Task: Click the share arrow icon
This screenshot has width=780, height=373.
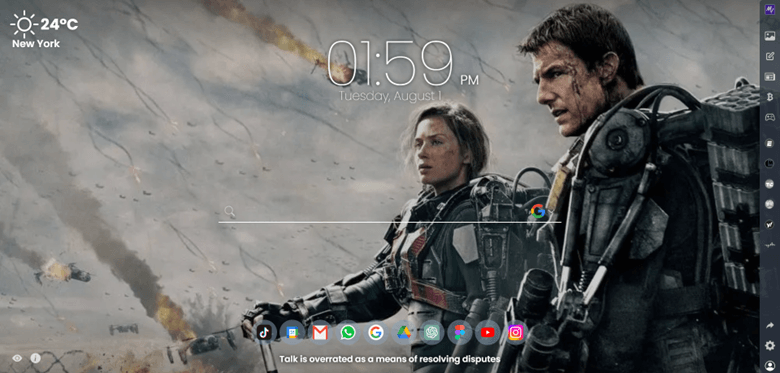Action: coord(770,325)
